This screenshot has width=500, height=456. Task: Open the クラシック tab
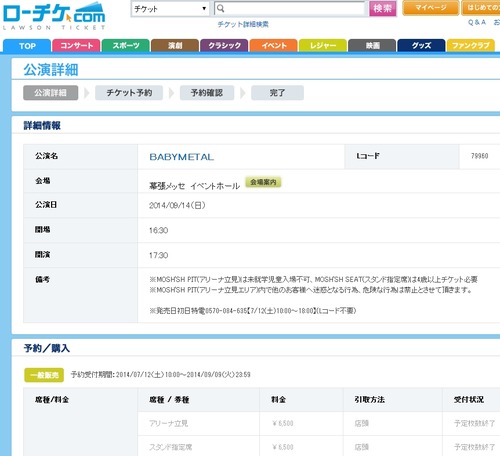click(x=224, y=46)
